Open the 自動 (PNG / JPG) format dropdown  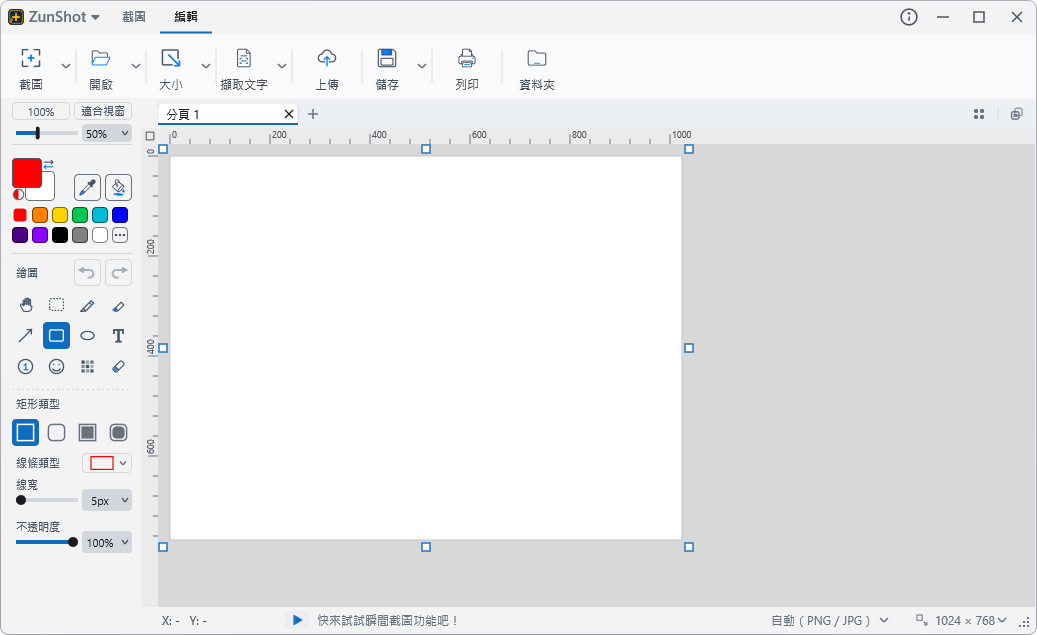tap(830, 620)
